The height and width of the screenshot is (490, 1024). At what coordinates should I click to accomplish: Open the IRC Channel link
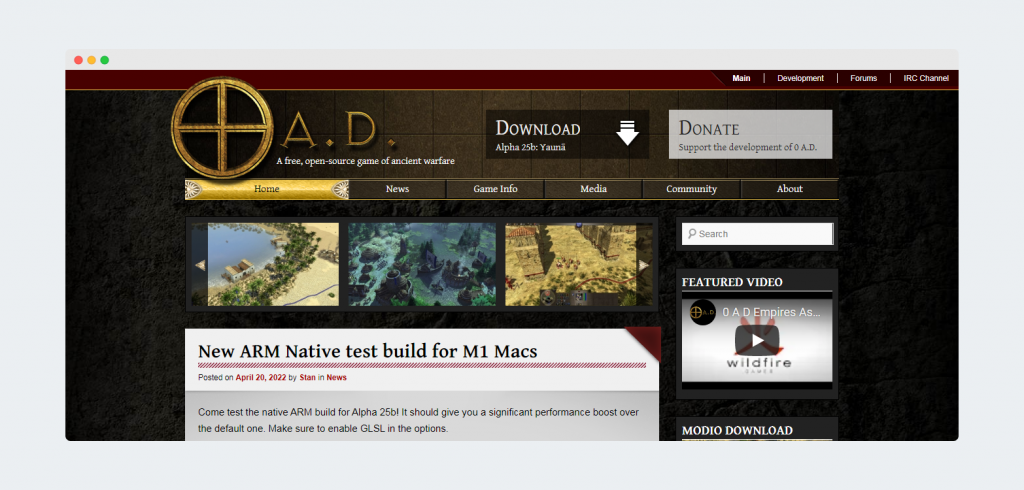pyautogui.click(x=926, y=78)
